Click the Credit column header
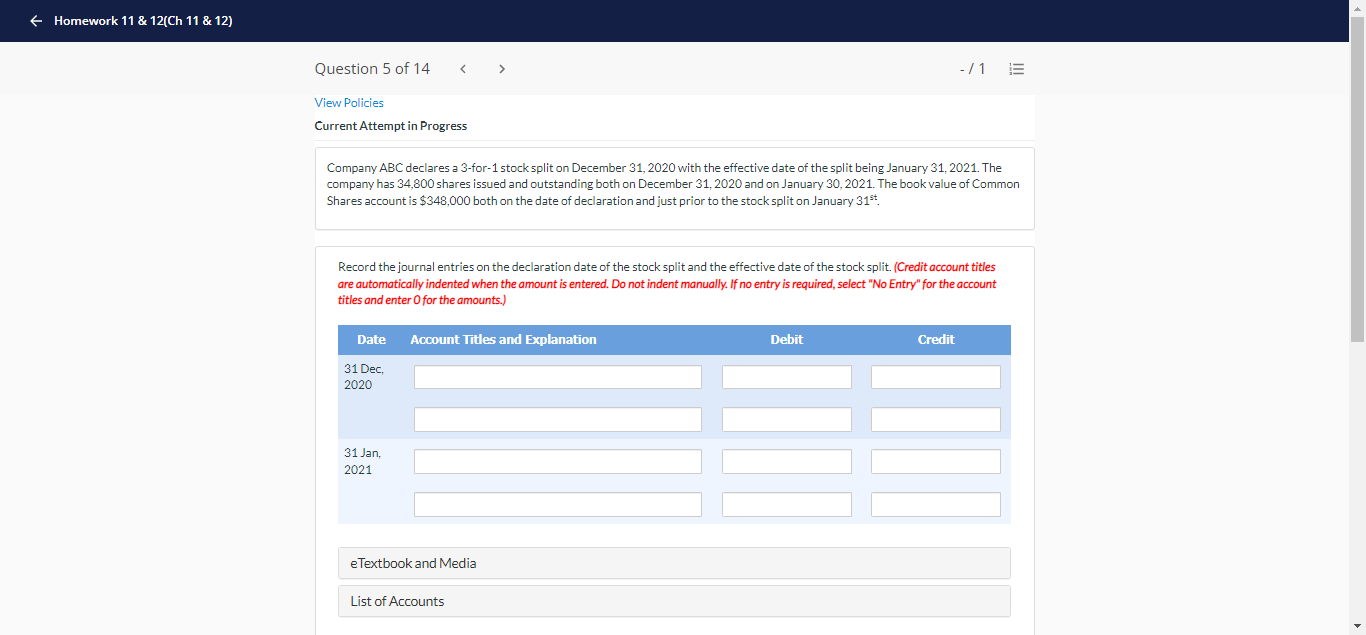Screen dimensions: 1366x635 pyautogui.click(x=936, y=340)
